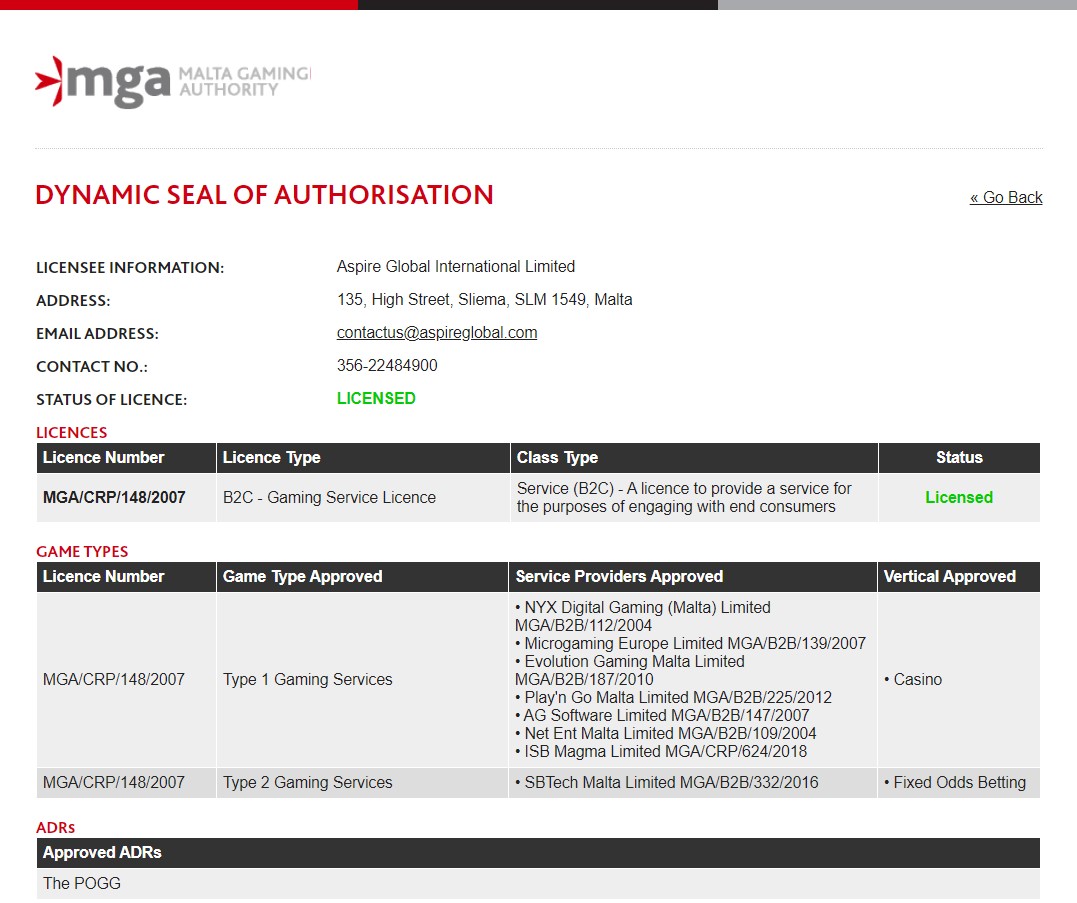Click the 'EMAIL ADDRESS:' field label
Screen dimensions: 1077x903
(x=97, y=334)
